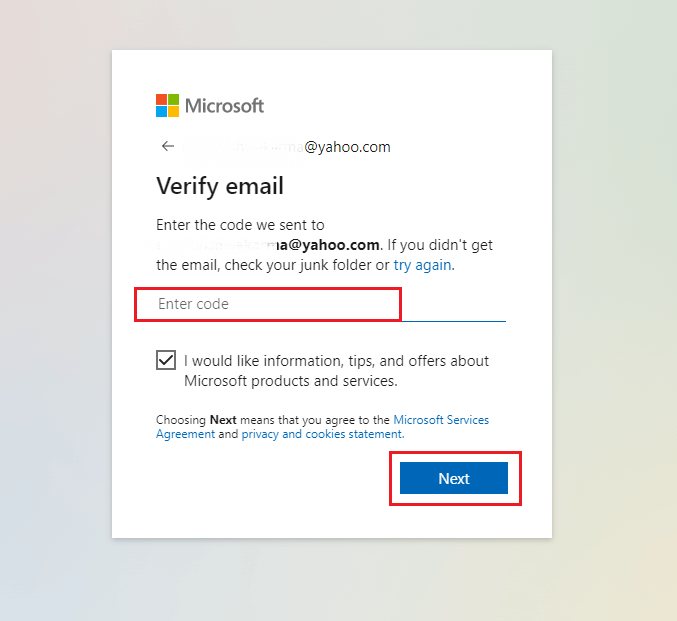Click the bold yahoo.com address in instructions
677x621 pixels.
pos(330,245)
